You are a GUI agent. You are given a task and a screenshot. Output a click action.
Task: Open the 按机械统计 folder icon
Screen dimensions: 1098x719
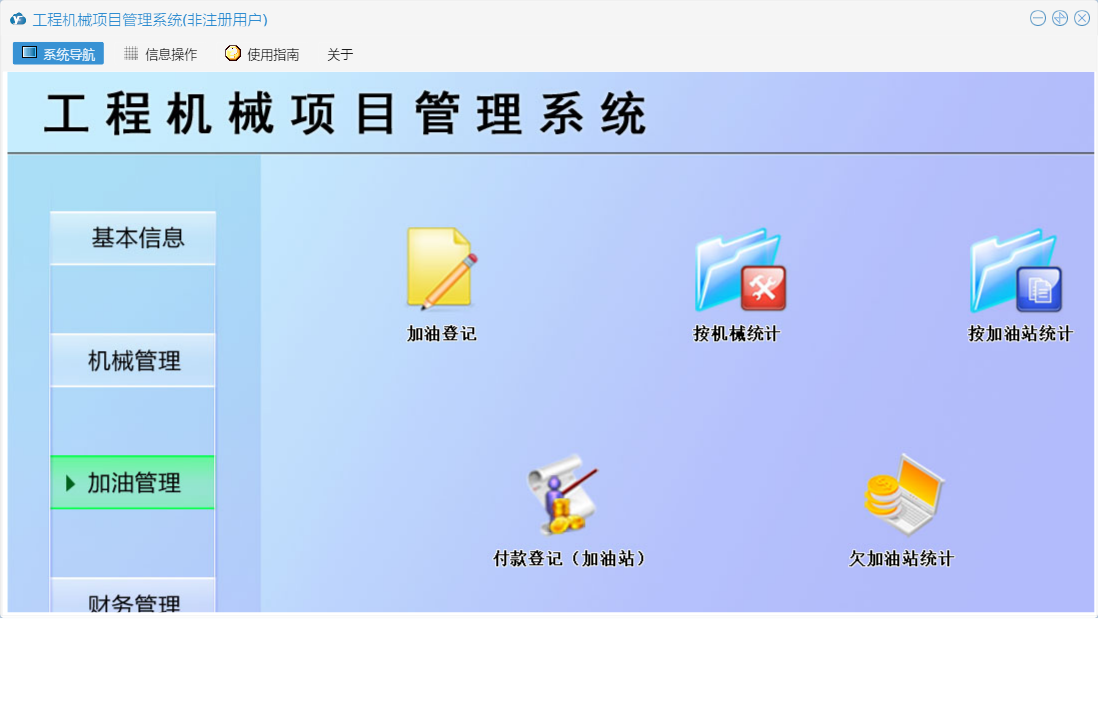(x=739, y=270)
